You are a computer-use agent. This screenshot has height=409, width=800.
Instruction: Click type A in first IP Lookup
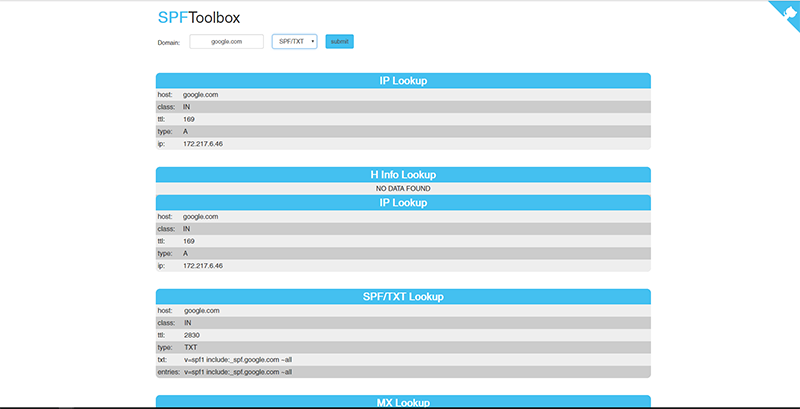pos(185,131)
